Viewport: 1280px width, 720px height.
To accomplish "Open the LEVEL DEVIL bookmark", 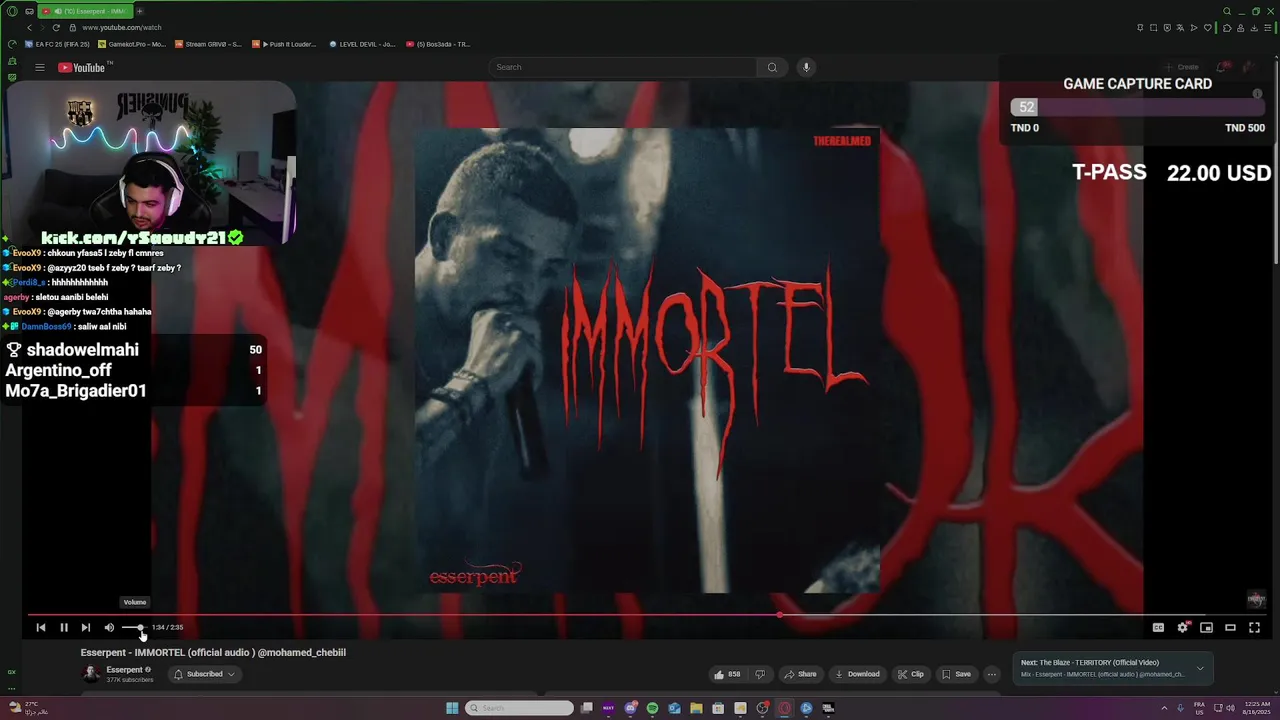I will [x=362, y=44].
